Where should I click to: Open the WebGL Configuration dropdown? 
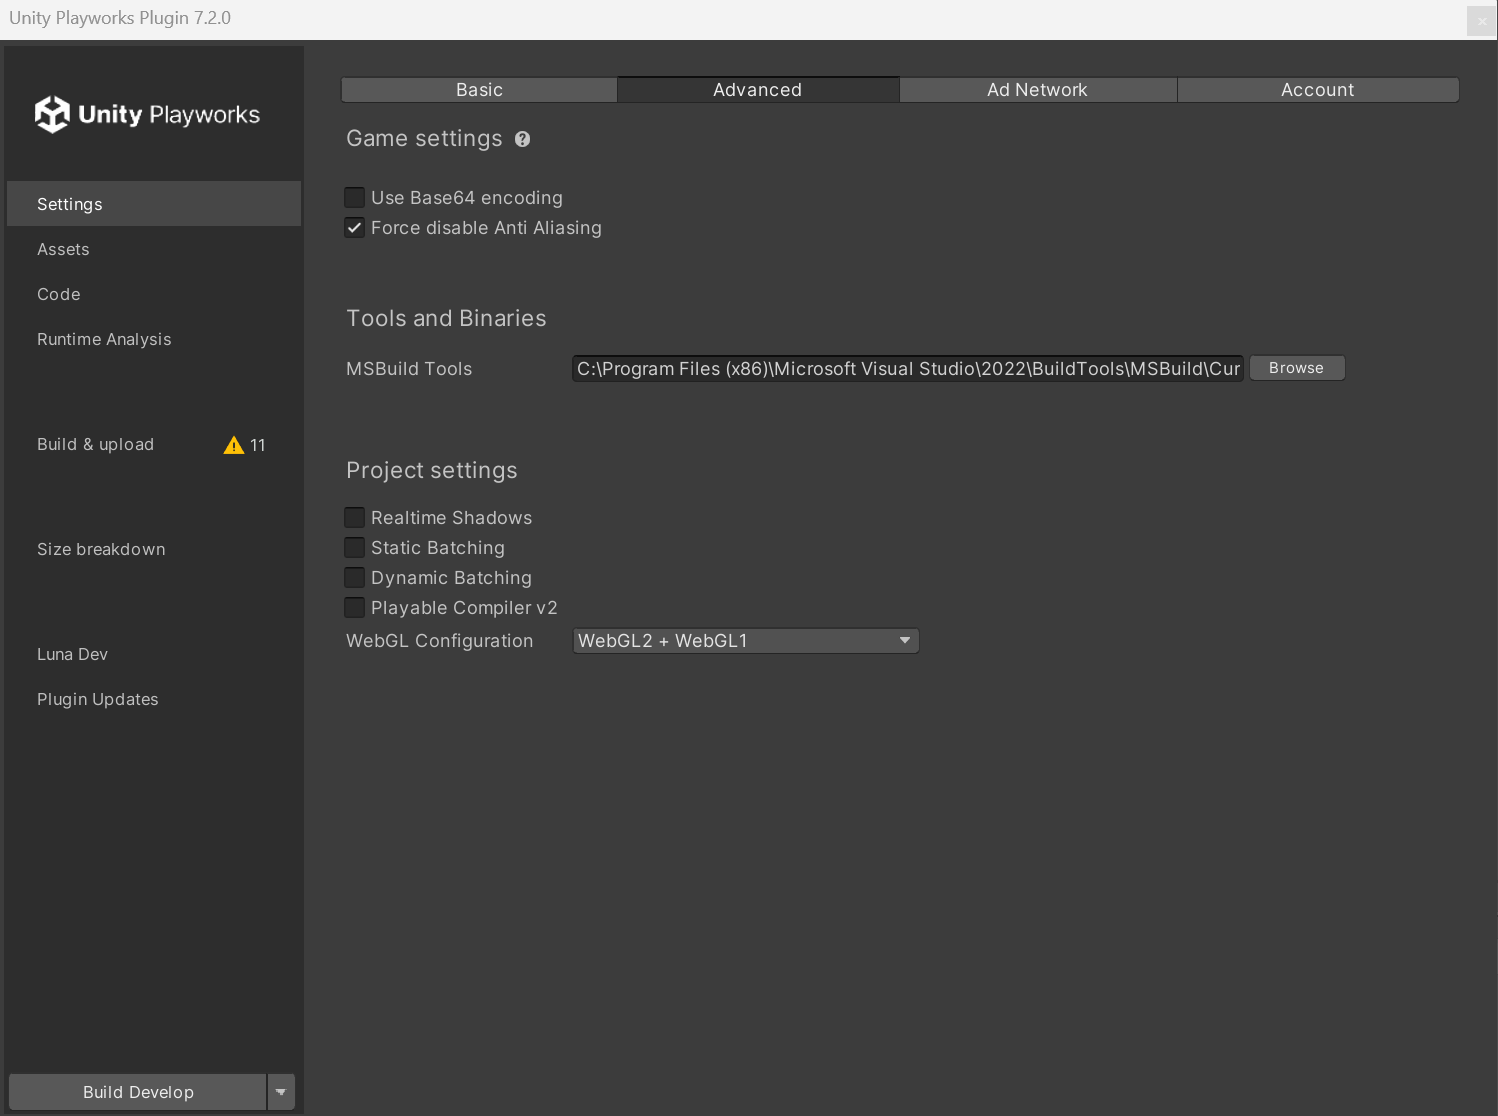coord(745,641)
